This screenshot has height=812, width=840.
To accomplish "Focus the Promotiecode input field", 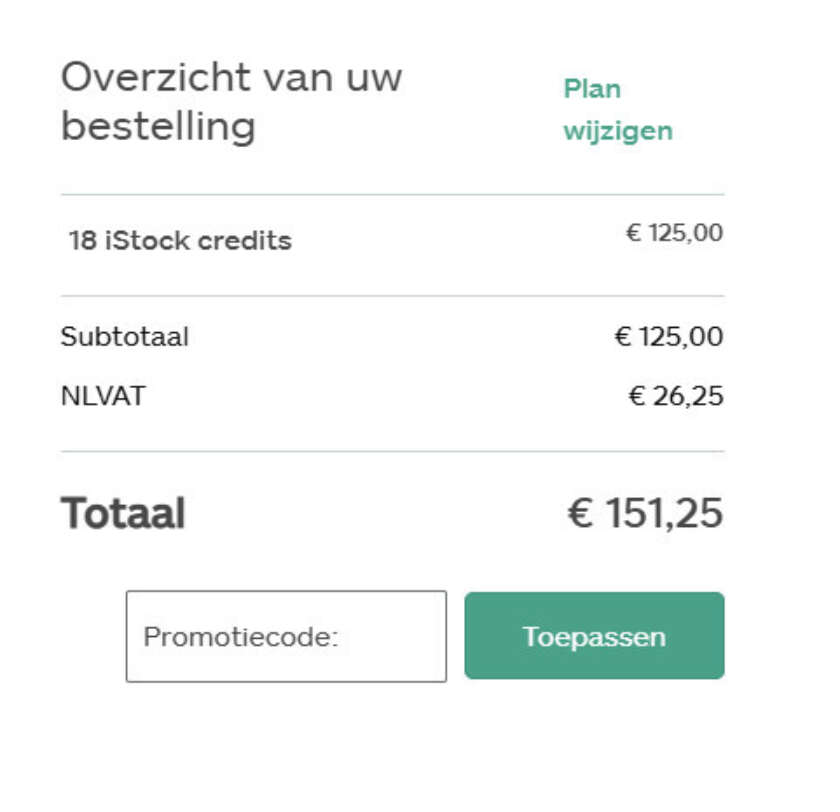I will (286, 636).
